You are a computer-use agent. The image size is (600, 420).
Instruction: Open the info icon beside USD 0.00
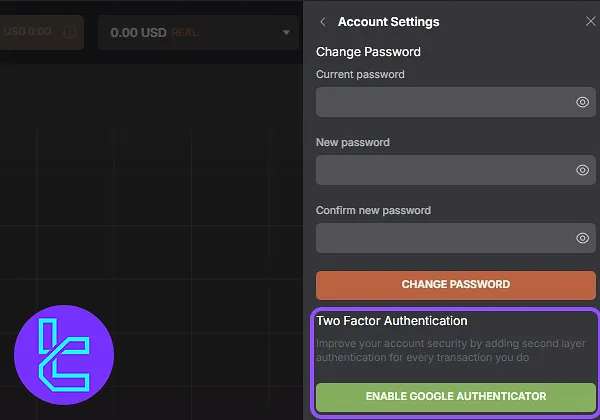point(70,32)
